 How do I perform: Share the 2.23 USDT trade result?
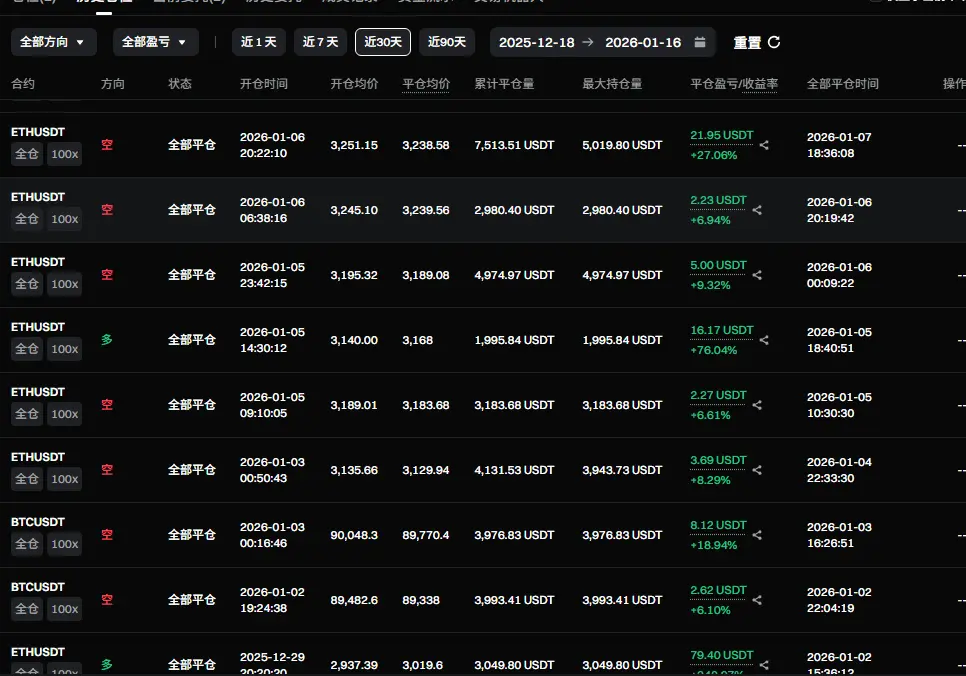(757, 210)
